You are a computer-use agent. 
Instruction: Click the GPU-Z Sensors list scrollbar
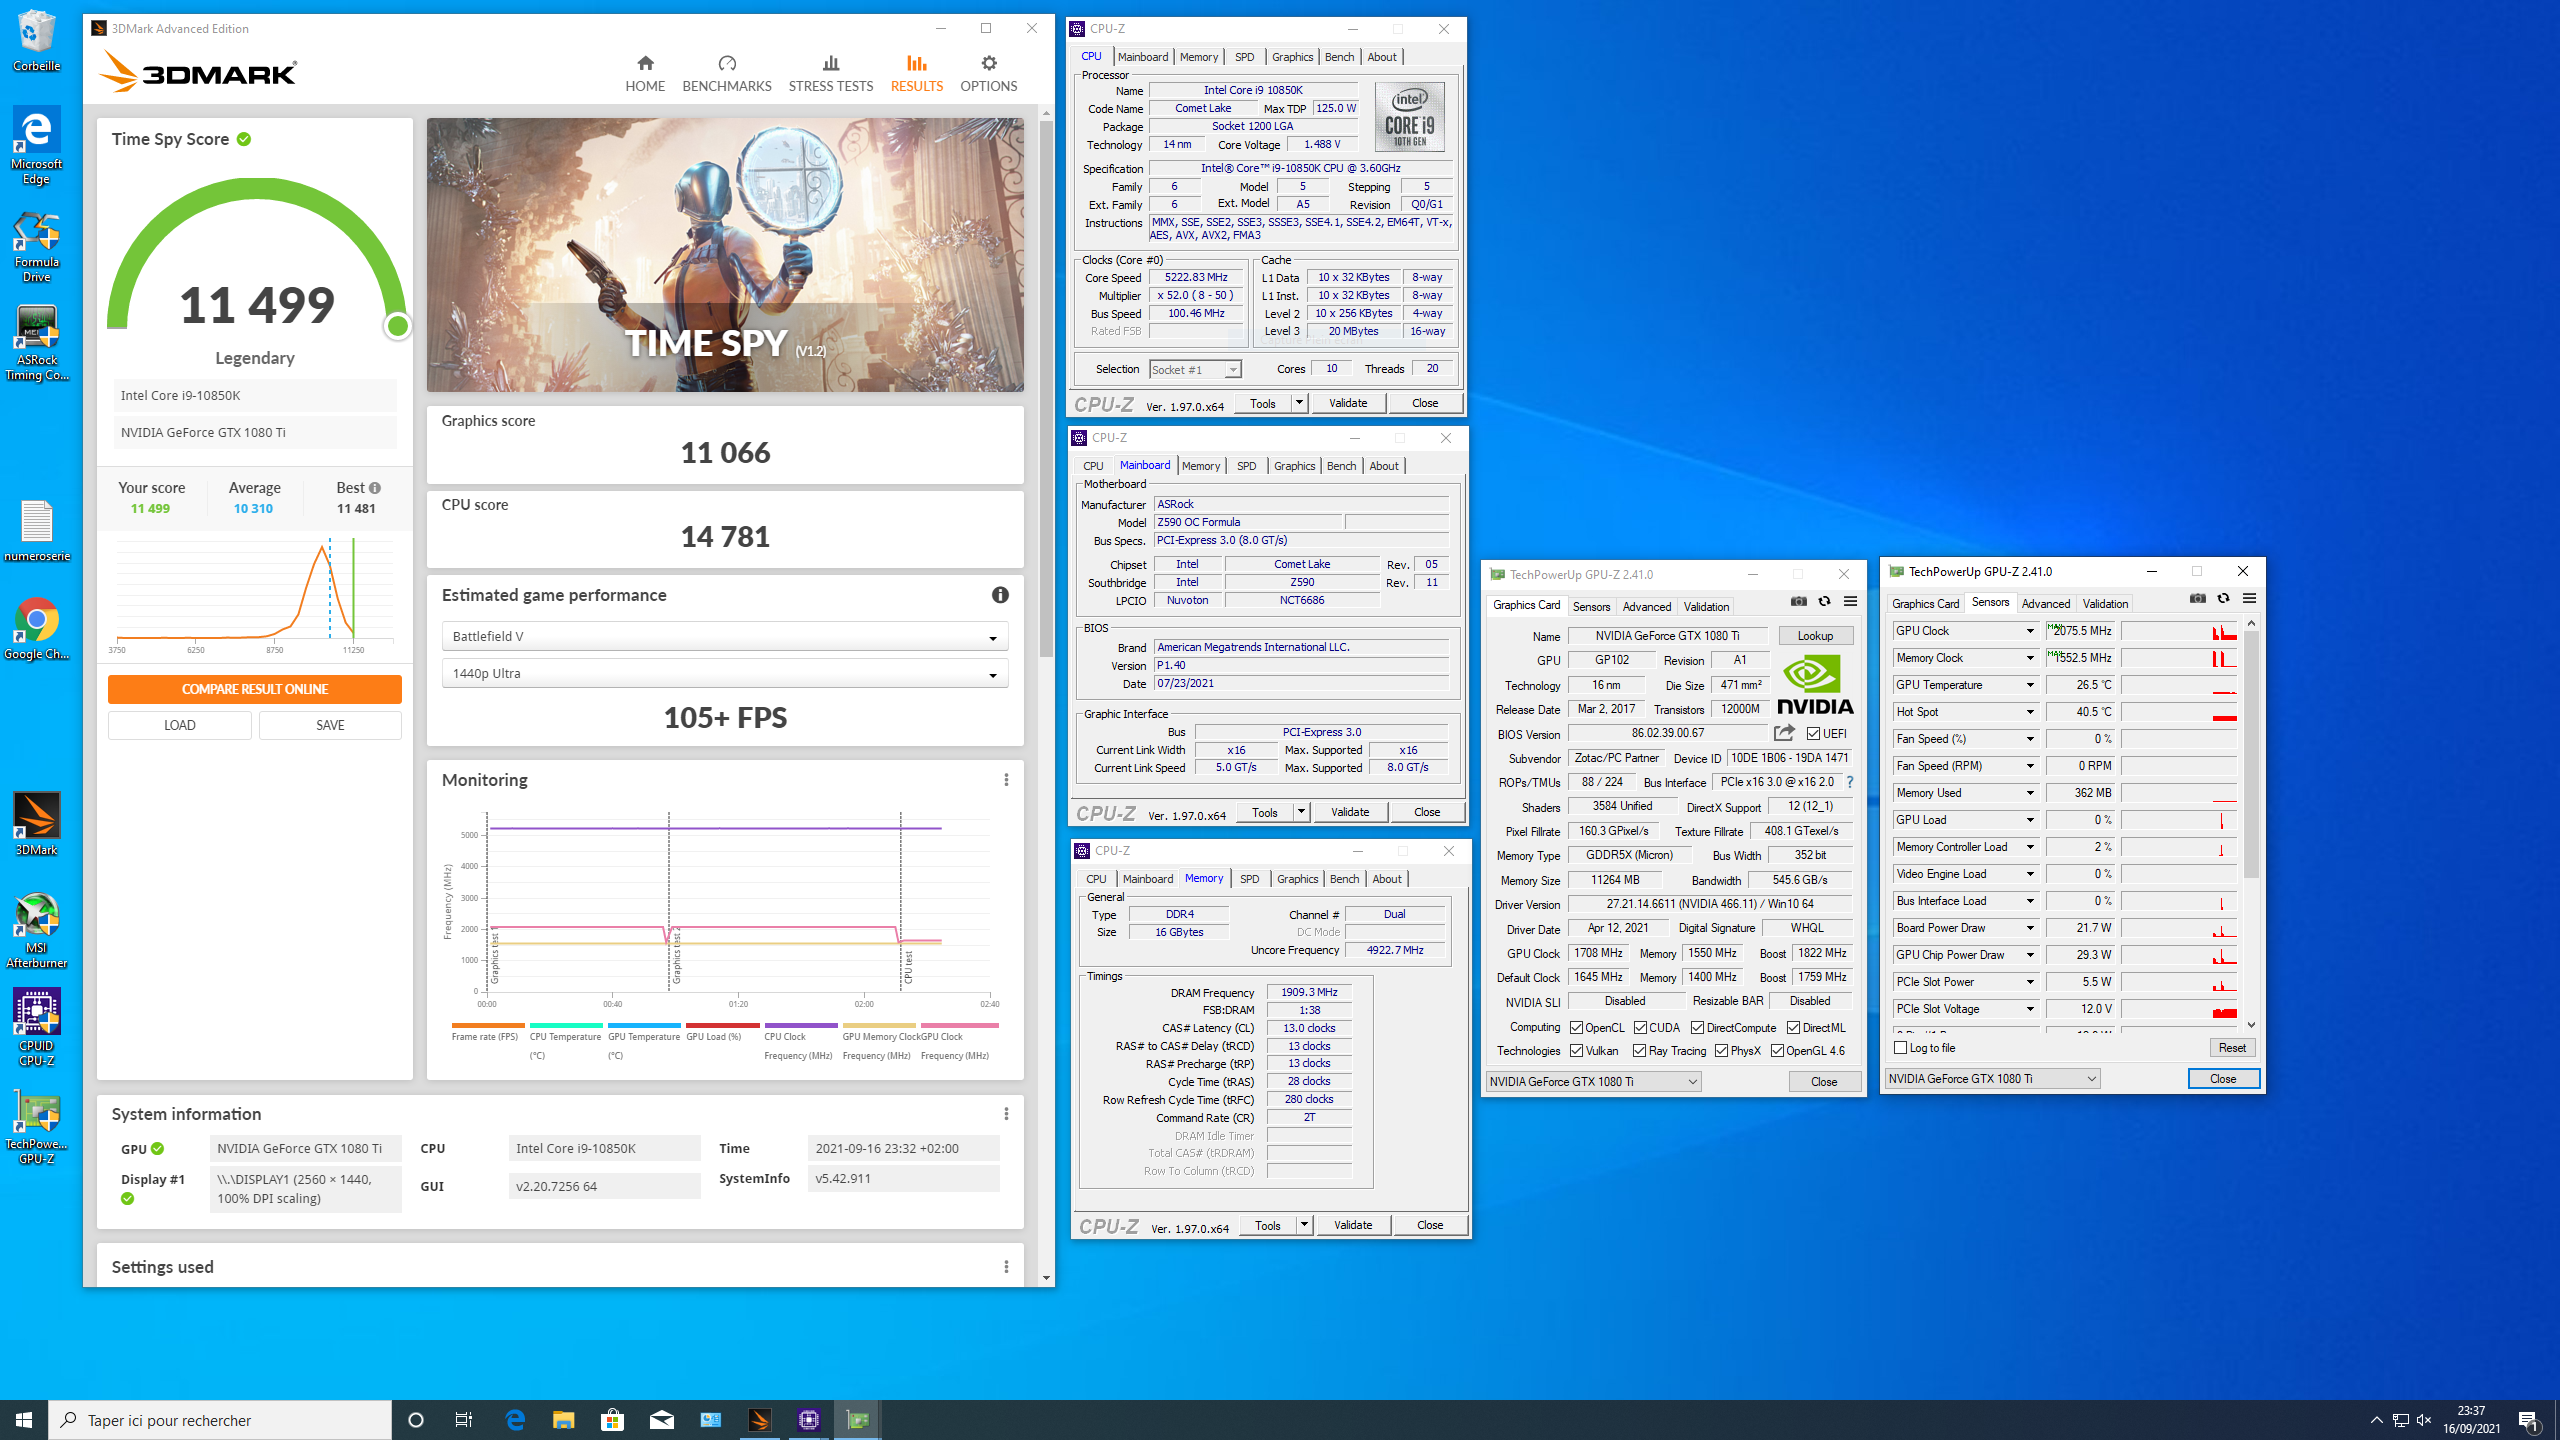pyautogui.click(x=2251, y=755)
